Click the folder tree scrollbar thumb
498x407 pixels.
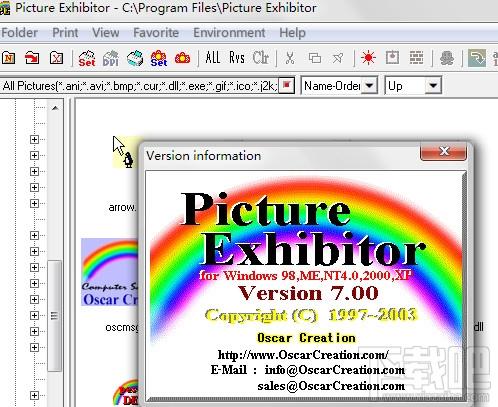click(55, 315)
